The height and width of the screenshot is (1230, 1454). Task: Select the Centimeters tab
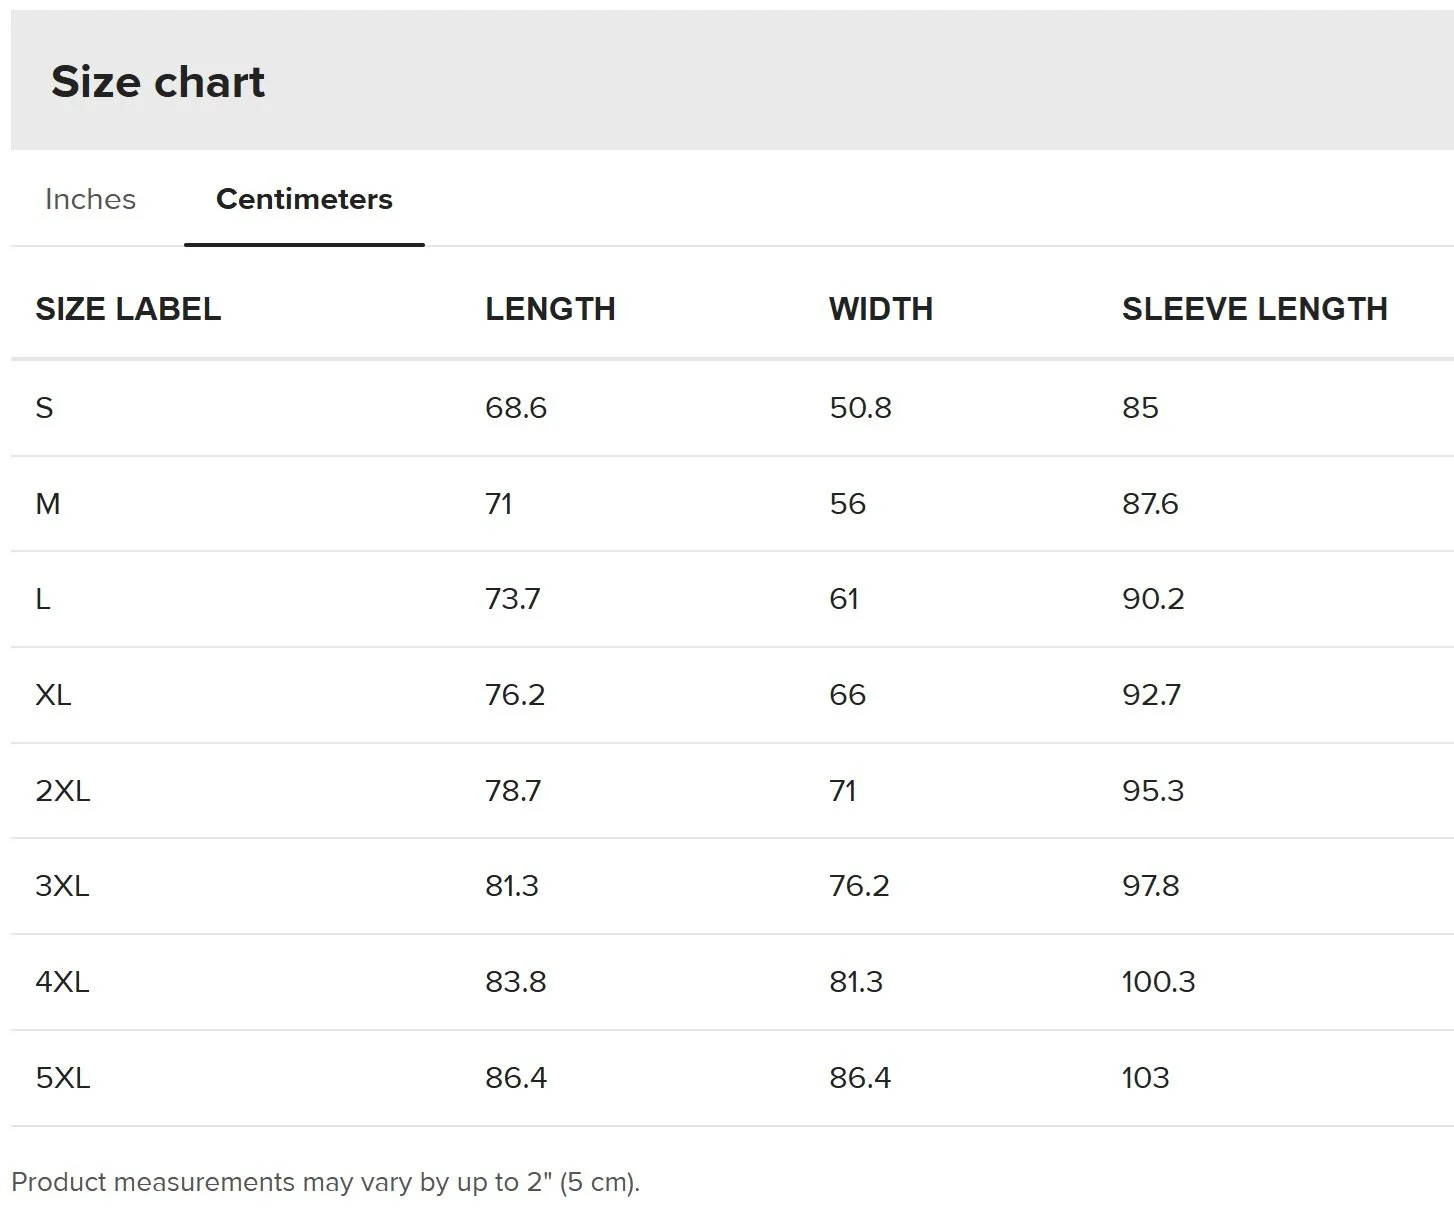pos(304,199)
